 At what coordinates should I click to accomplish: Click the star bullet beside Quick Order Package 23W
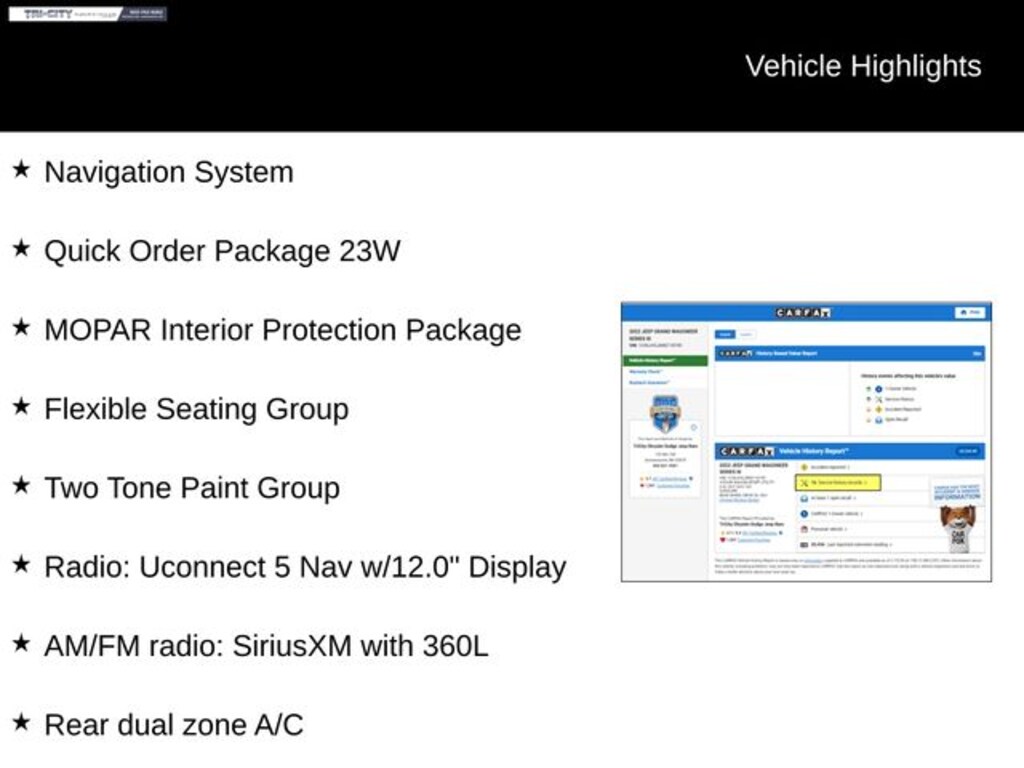20,249
